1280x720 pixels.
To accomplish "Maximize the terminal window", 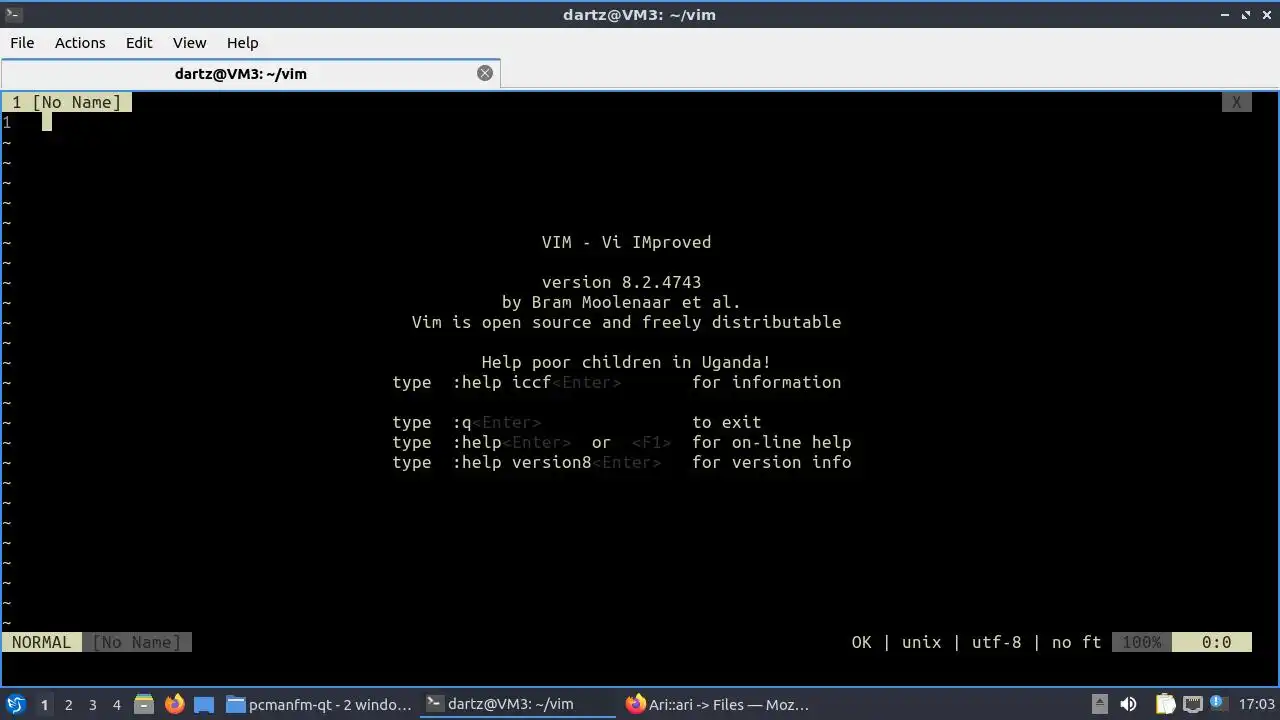I will click(x=1246, y=15).
